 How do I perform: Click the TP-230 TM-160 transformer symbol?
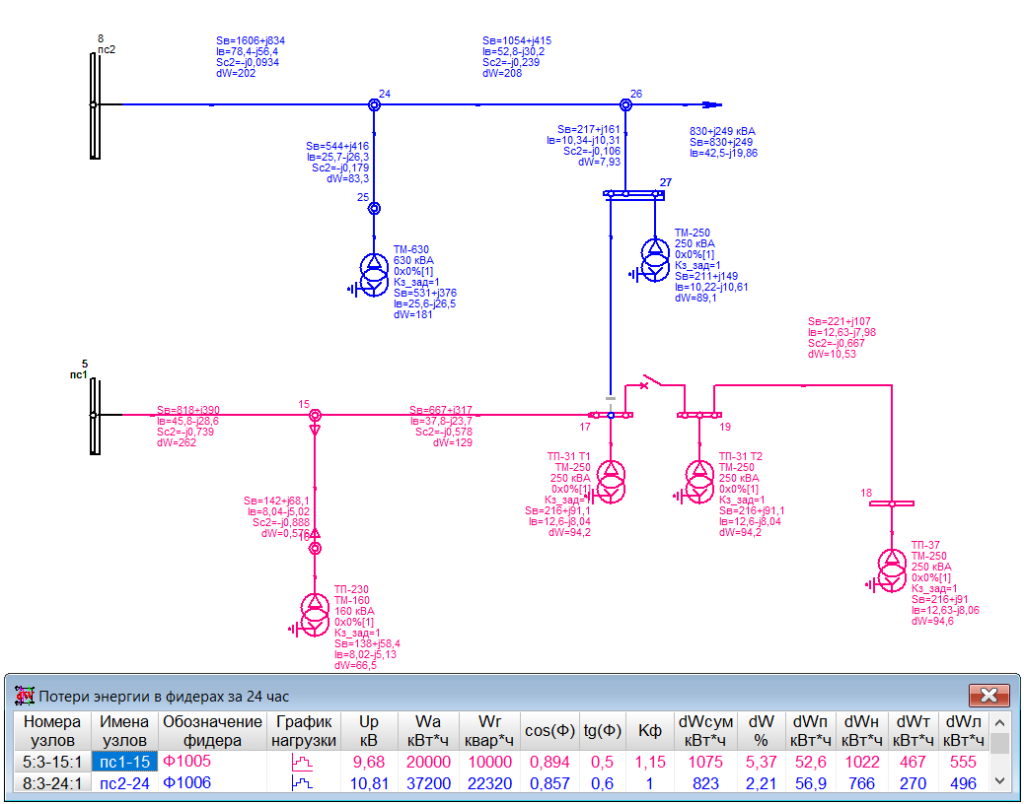coord(315,613)
